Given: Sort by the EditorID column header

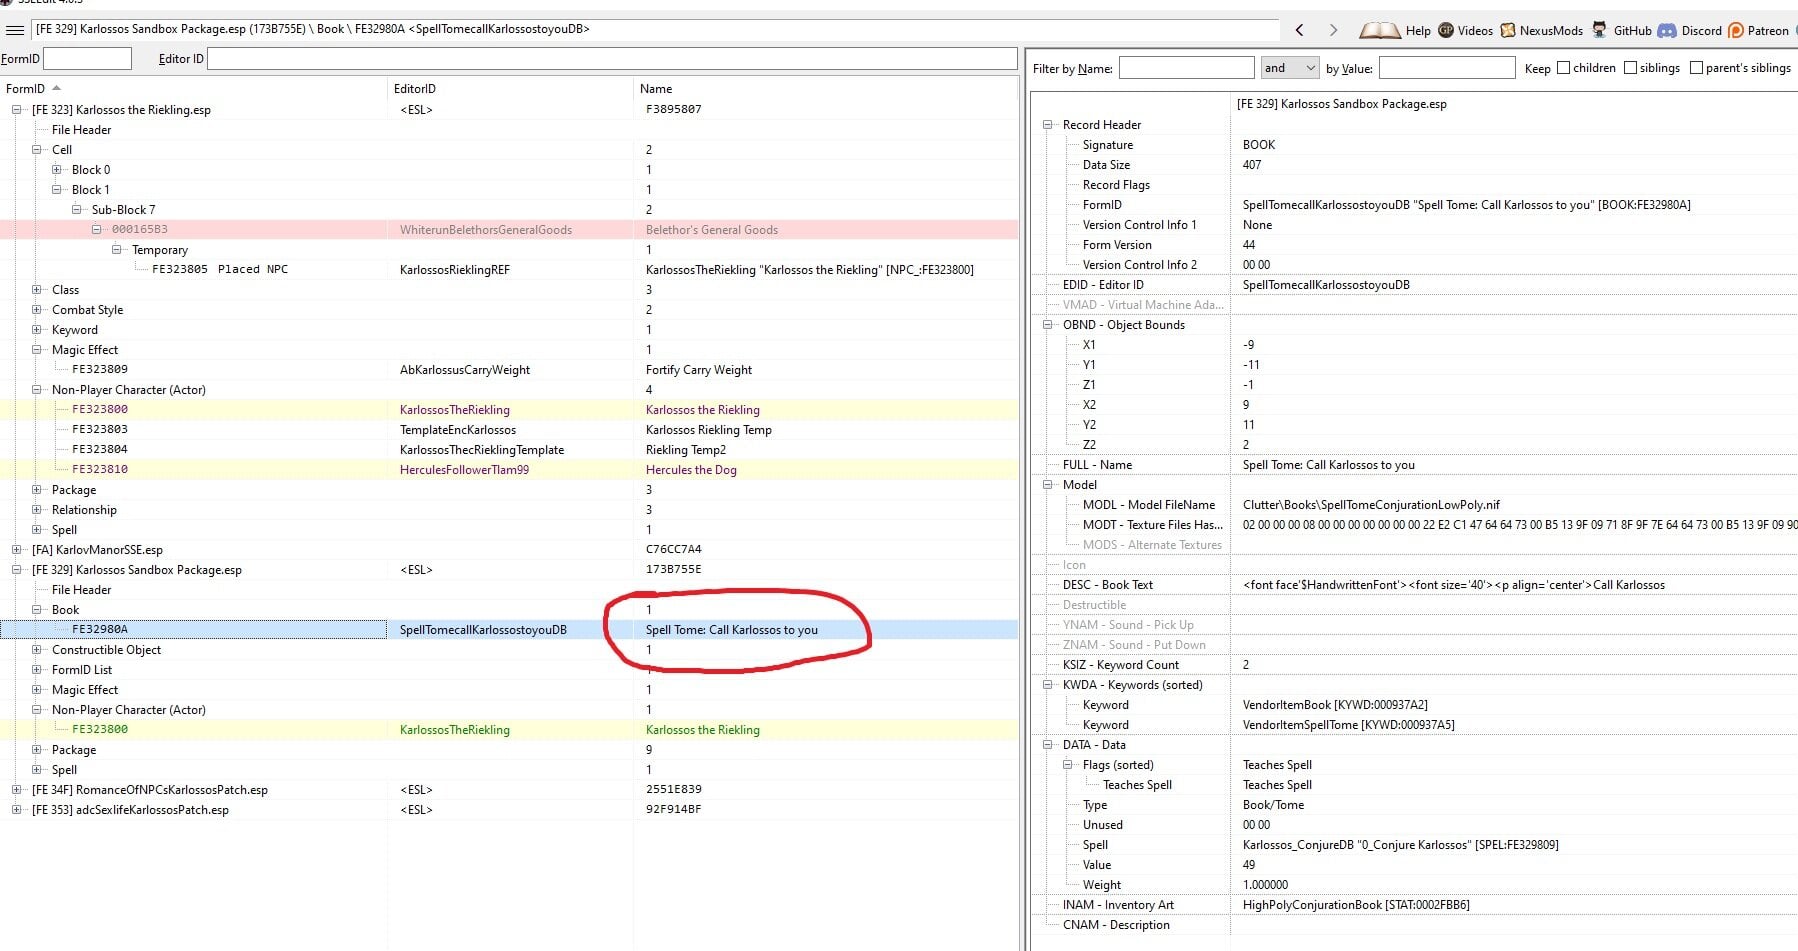Looking at the screenshot, I should coord(511,88).
